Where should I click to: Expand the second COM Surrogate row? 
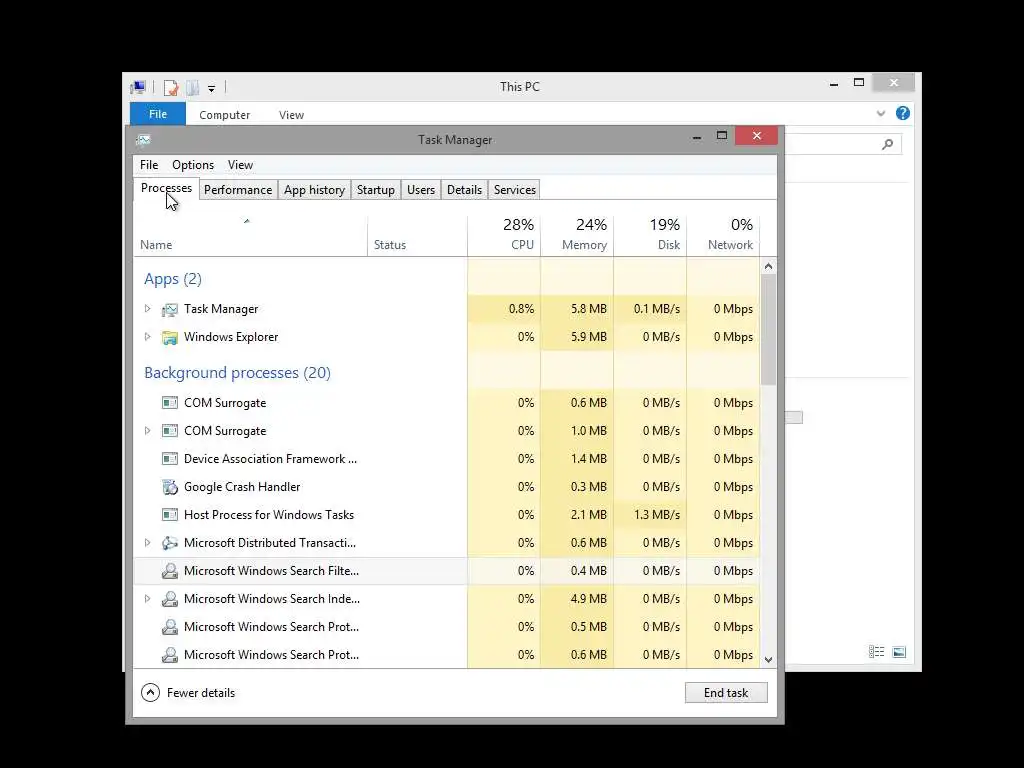point(148,431)
